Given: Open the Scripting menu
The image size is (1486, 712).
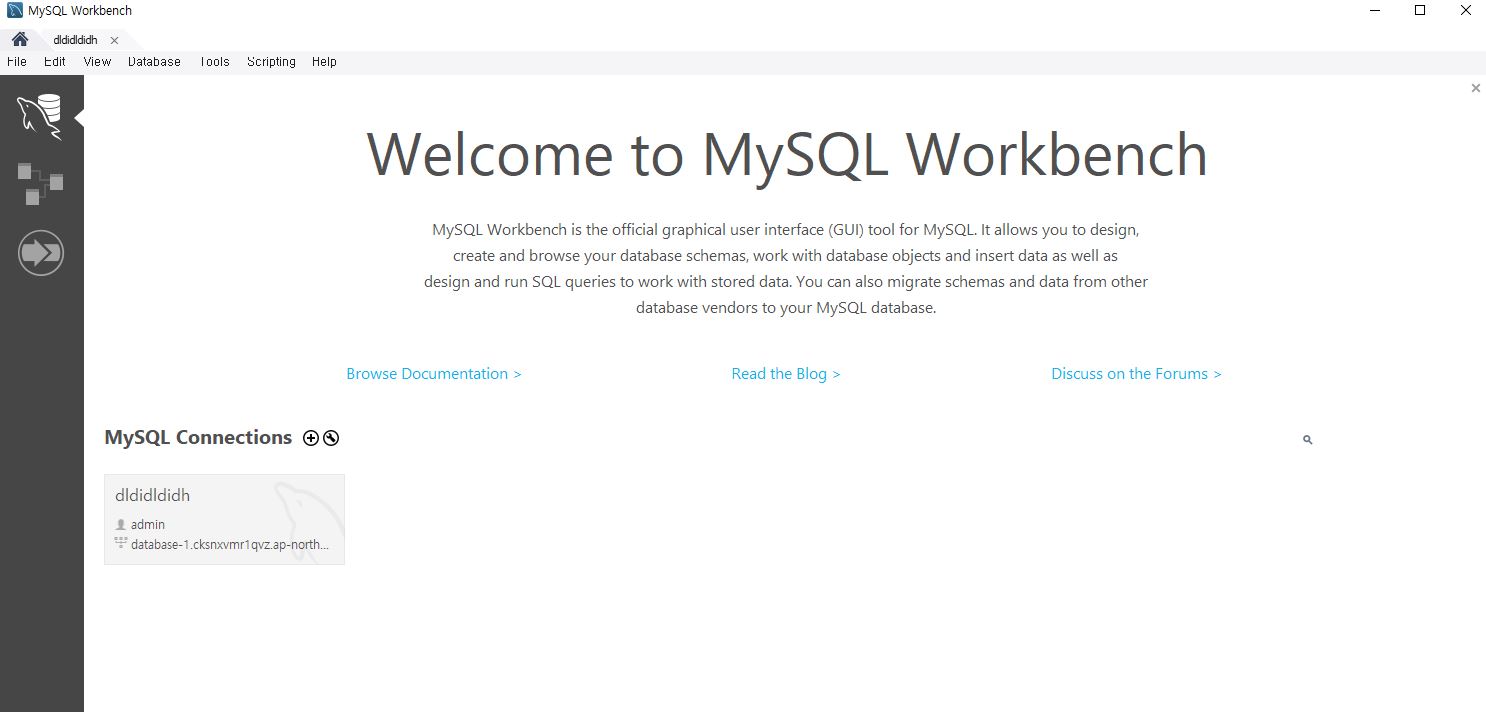Looking at the screenshot, I should [x=271, y=61].
